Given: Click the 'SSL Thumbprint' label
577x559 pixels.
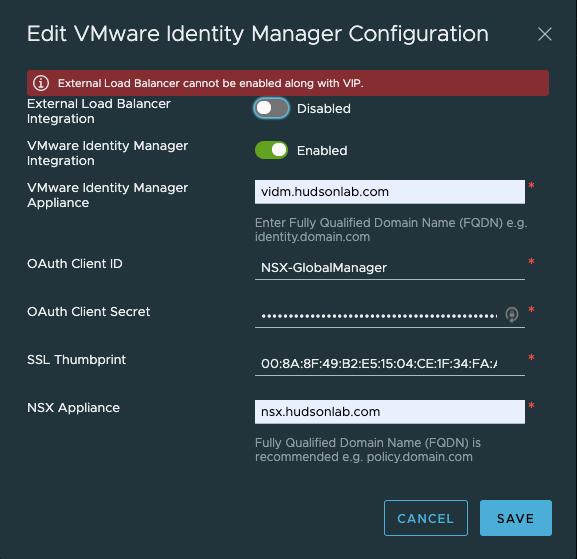Looking at the screenshot, I should click(x=76, y=360).
